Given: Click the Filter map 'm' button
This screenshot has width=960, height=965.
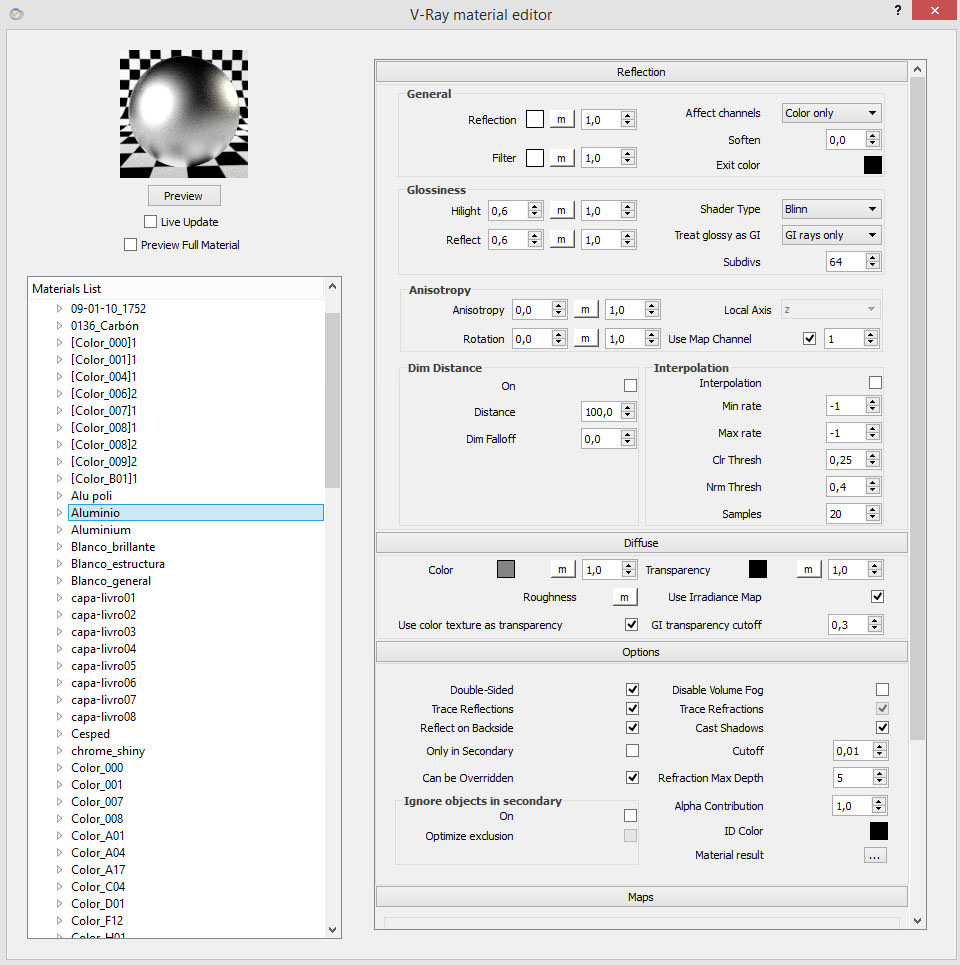Looking at the screenshot, I should click(560, 158).
